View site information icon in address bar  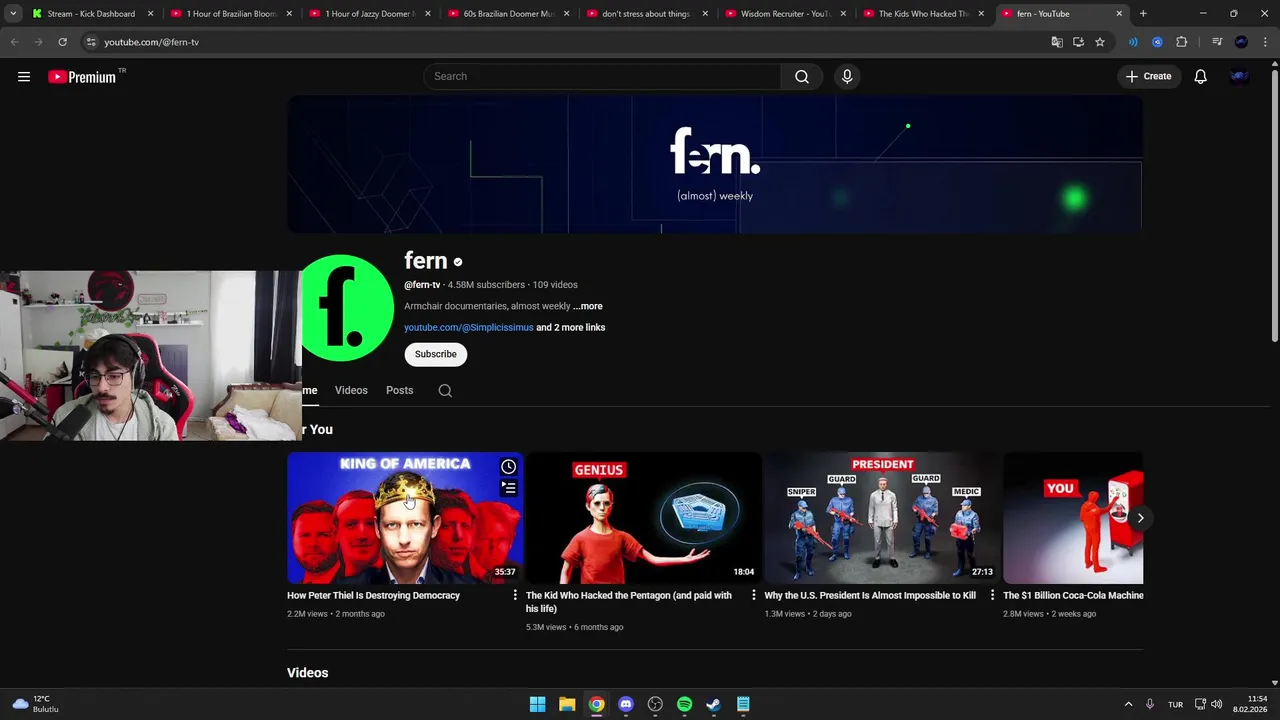[x=91, y=42]
